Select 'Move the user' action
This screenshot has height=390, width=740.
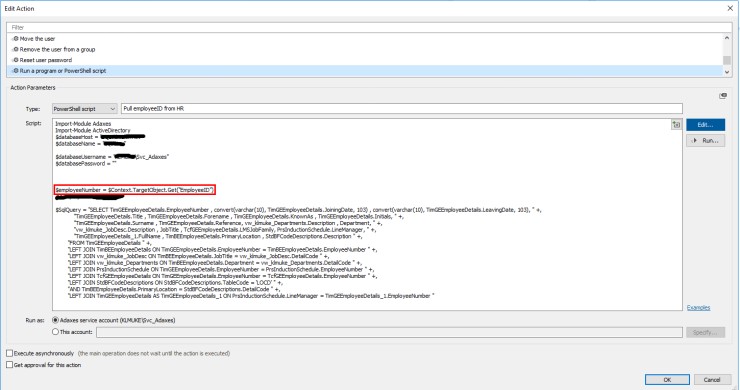[365, 39]
